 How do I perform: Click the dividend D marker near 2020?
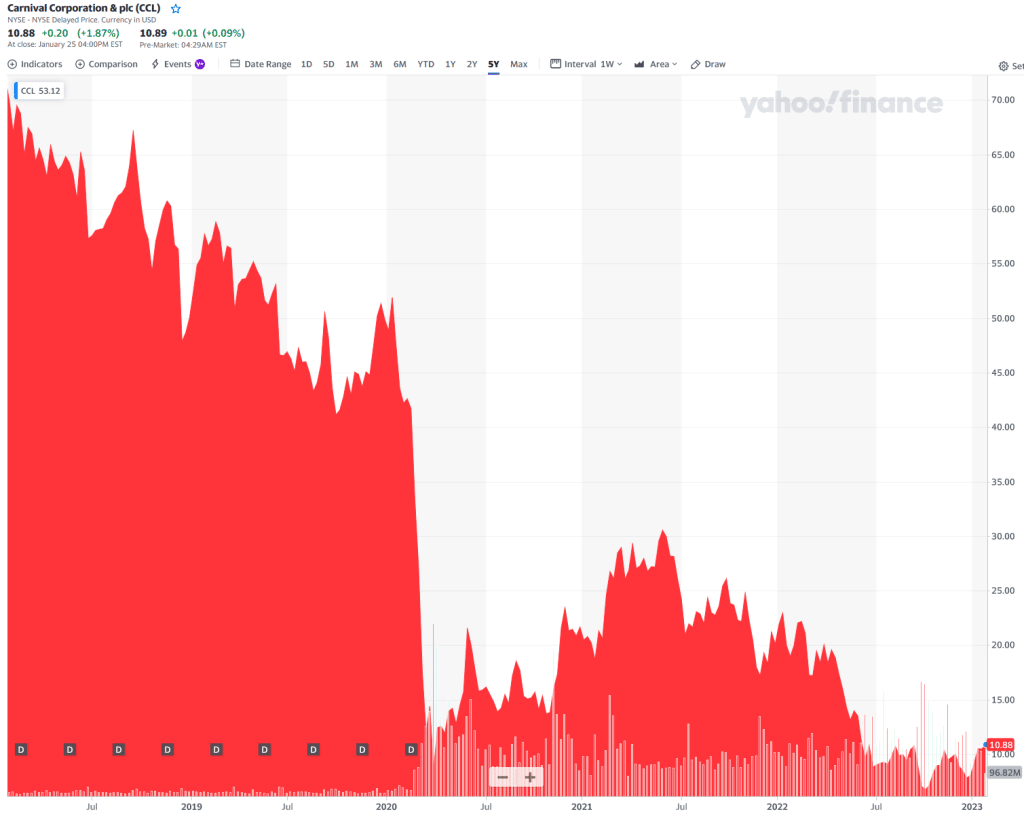(x=412, y=749)
